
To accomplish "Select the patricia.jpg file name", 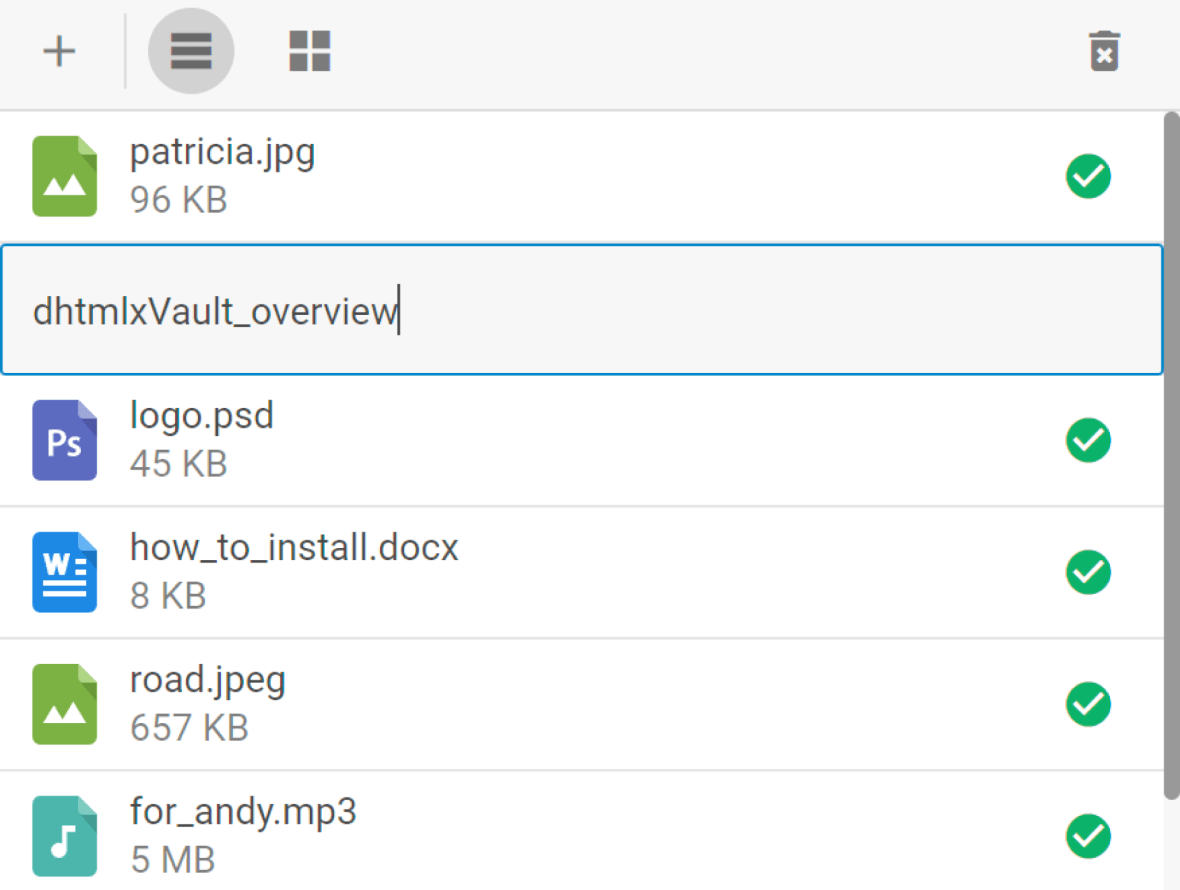I will [x=222, y=153].
